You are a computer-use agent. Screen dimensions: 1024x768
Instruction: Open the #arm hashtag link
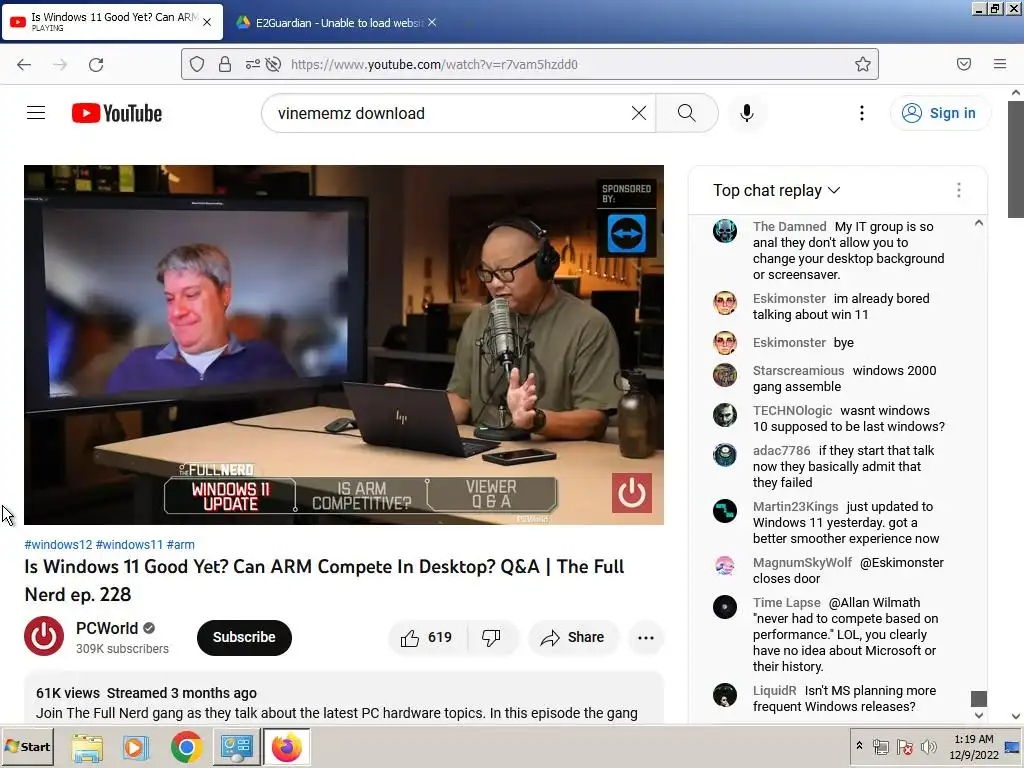click(x=180, y=545)
